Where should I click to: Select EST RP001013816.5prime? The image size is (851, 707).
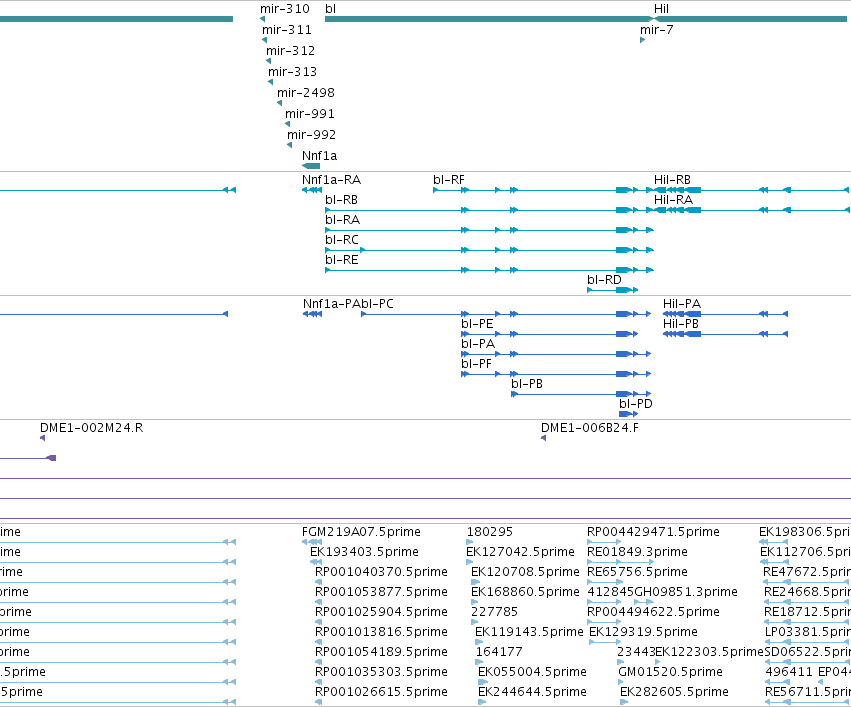tap(381, 632)
